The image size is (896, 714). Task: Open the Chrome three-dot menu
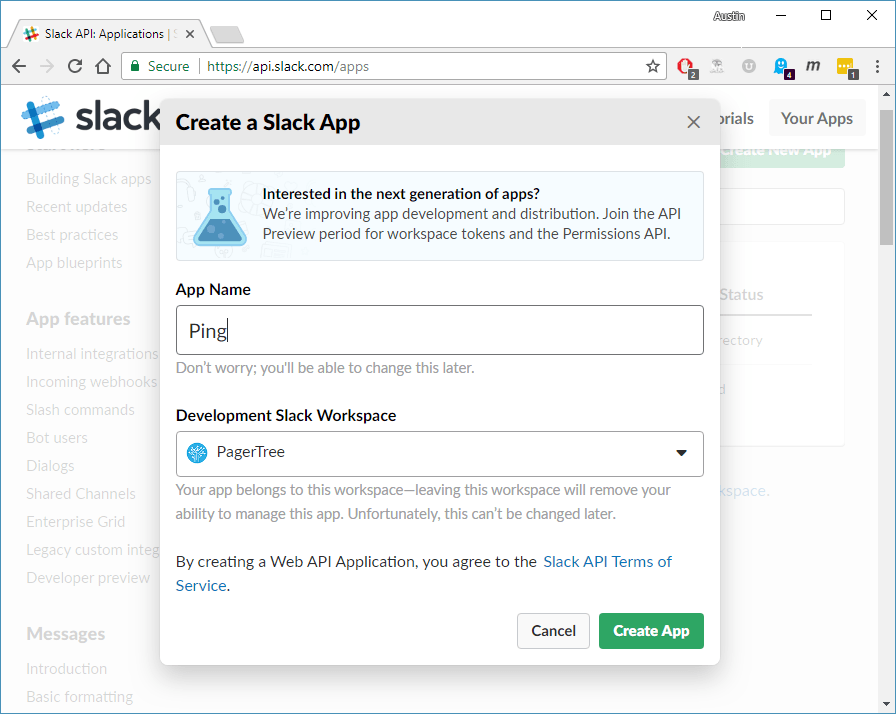pyautogui.click(x=877, y=66)
